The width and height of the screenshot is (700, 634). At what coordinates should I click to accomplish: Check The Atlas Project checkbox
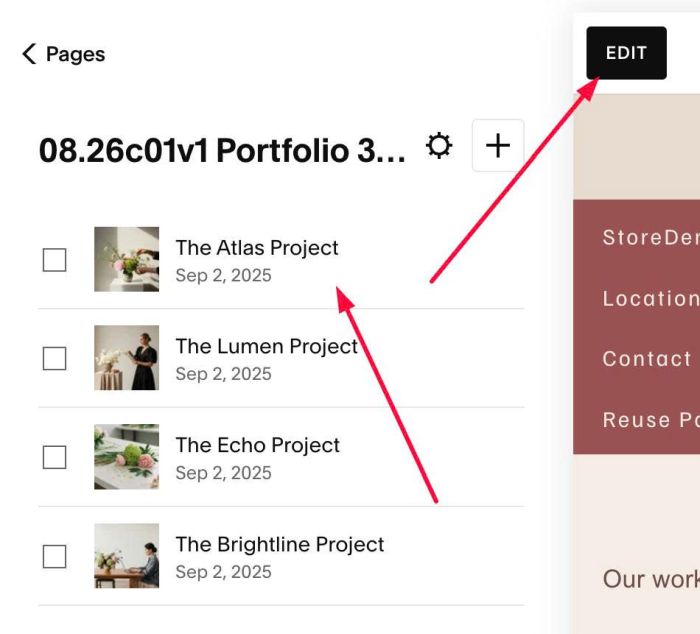coord(54,260)
